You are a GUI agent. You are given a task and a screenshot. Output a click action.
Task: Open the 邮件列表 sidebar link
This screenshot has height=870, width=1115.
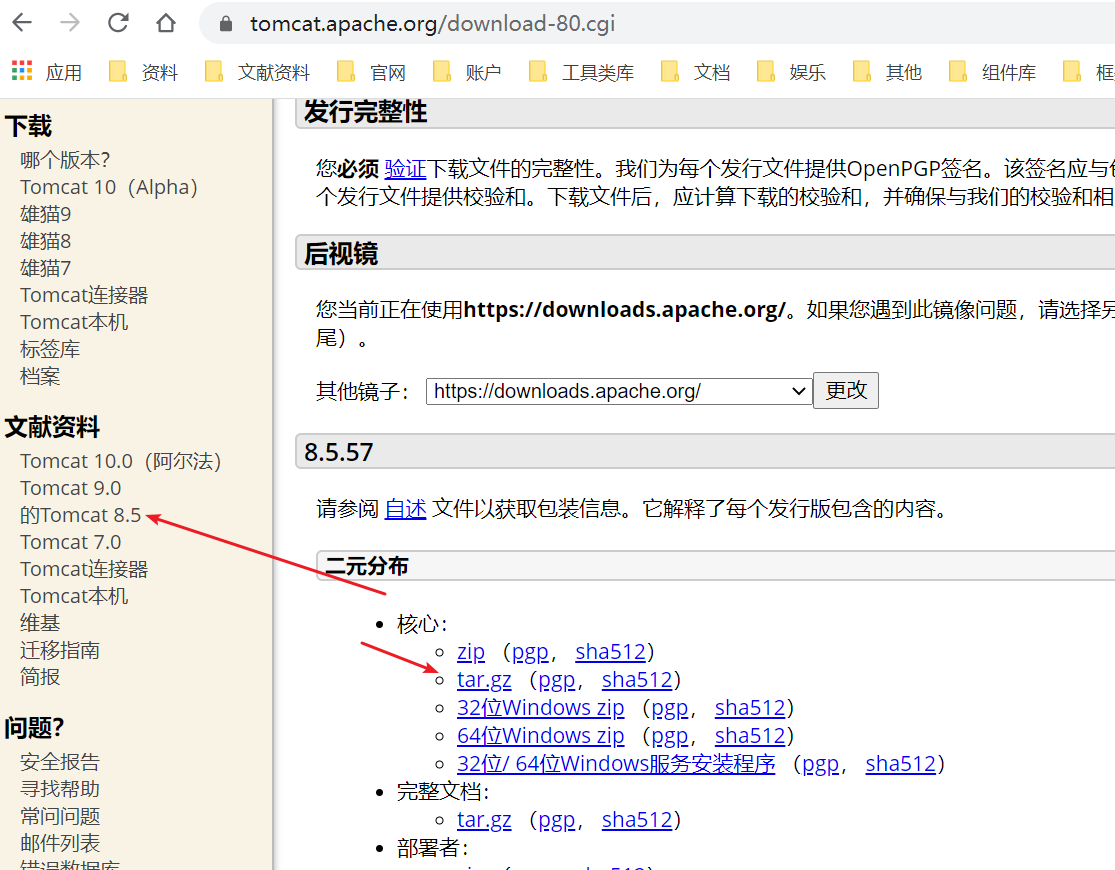[x=60, y=843]
